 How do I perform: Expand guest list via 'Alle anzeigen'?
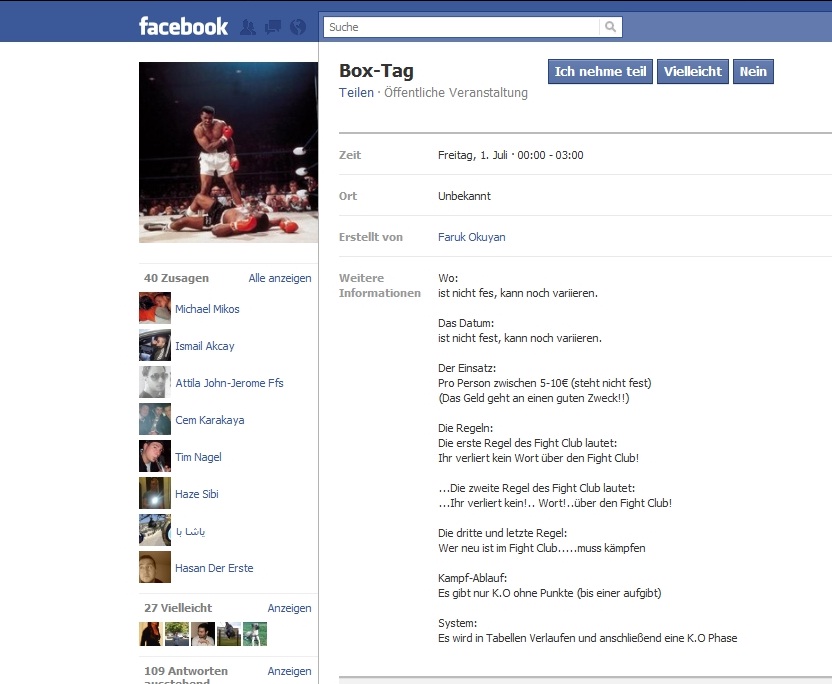(x=280, y=278)
